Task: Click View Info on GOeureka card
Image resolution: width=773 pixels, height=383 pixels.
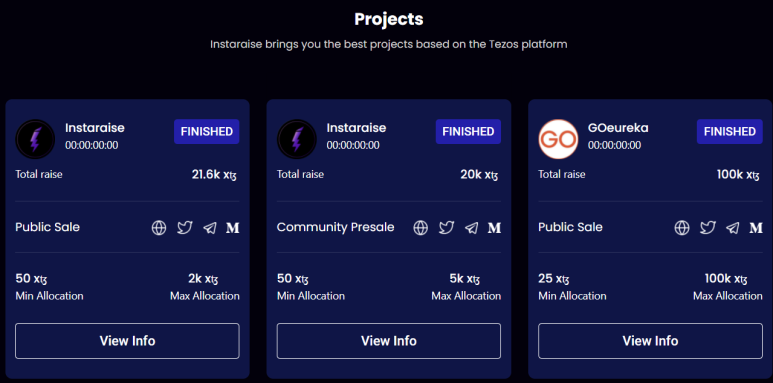Action: [x=650, y=341]
